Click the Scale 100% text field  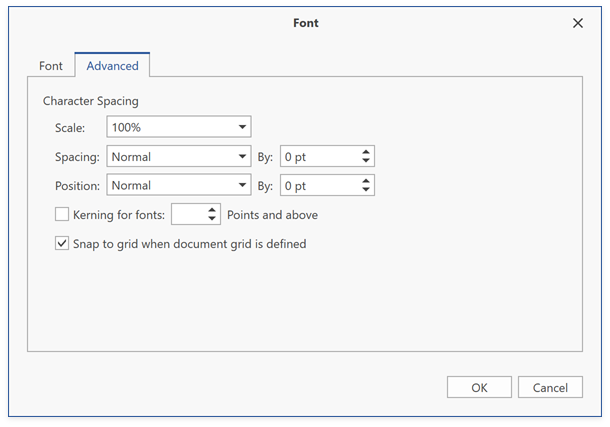coord(172,127)
